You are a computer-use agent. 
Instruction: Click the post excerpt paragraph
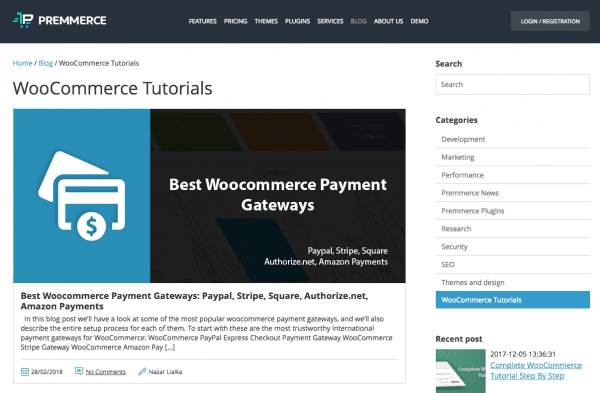(207, 333)
